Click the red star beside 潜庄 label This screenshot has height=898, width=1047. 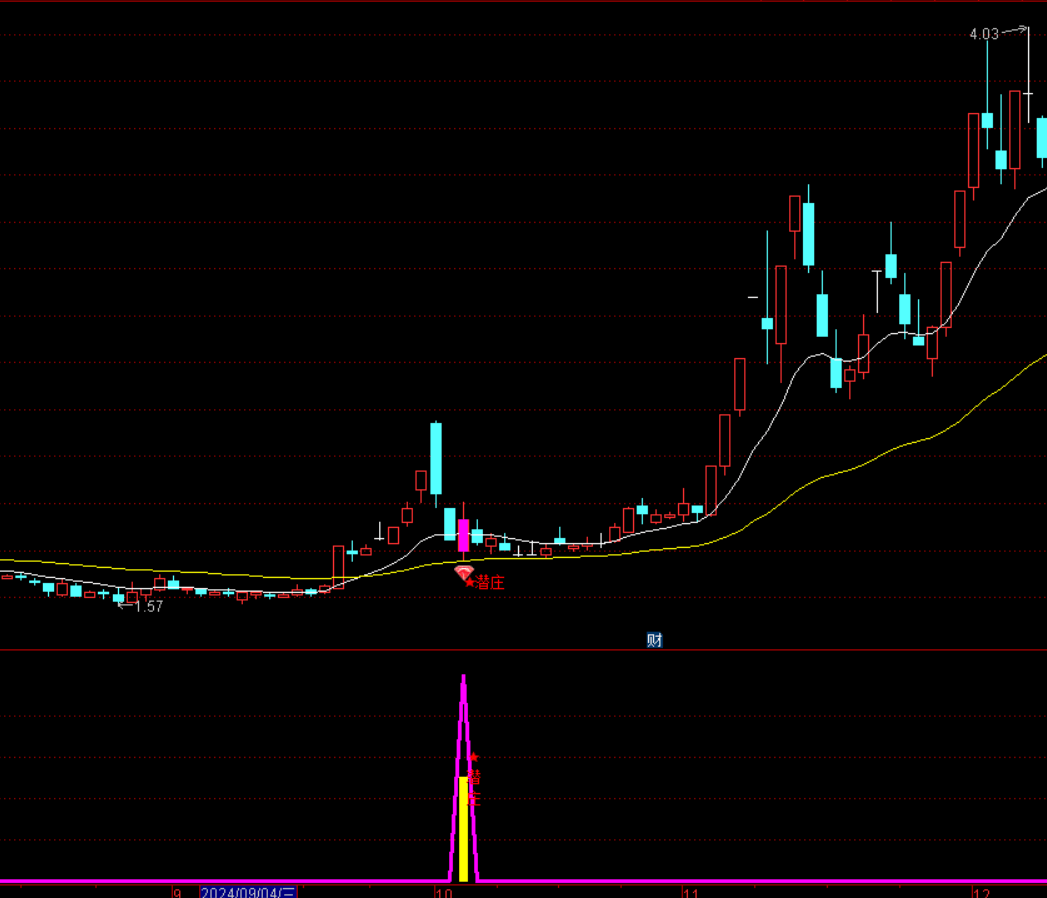click(x=471, y=583)
